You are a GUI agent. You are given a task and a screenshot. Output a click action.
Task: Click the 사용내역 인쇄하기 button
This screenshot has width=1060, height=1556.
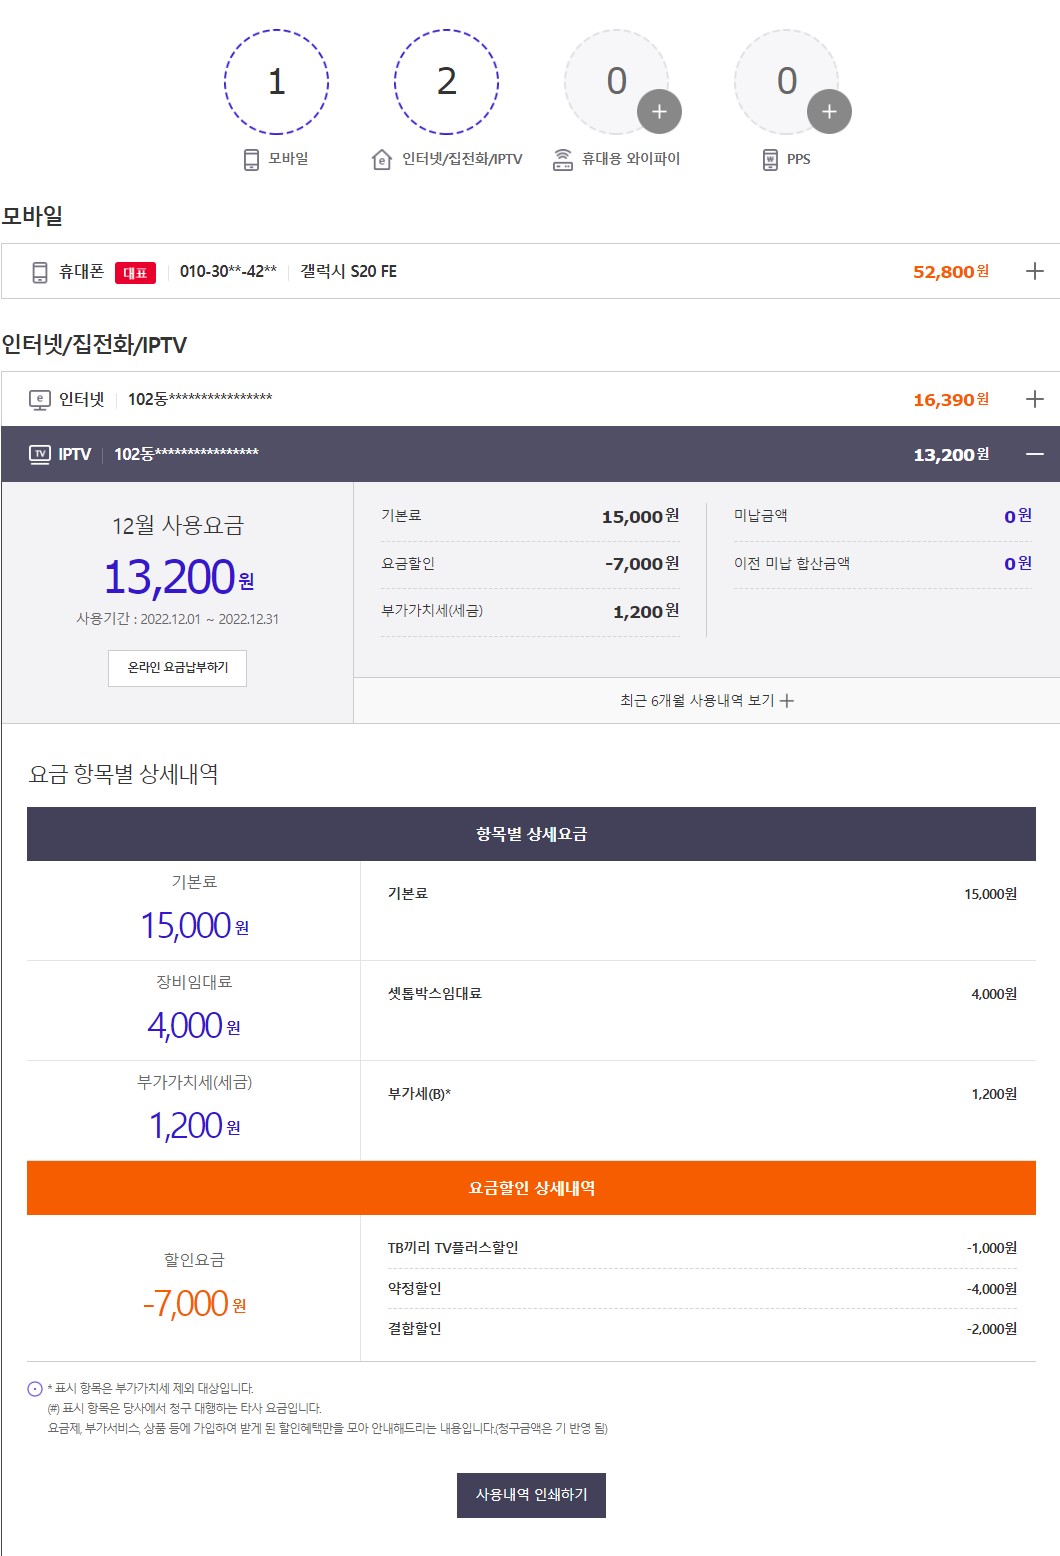coord(531,1495)
